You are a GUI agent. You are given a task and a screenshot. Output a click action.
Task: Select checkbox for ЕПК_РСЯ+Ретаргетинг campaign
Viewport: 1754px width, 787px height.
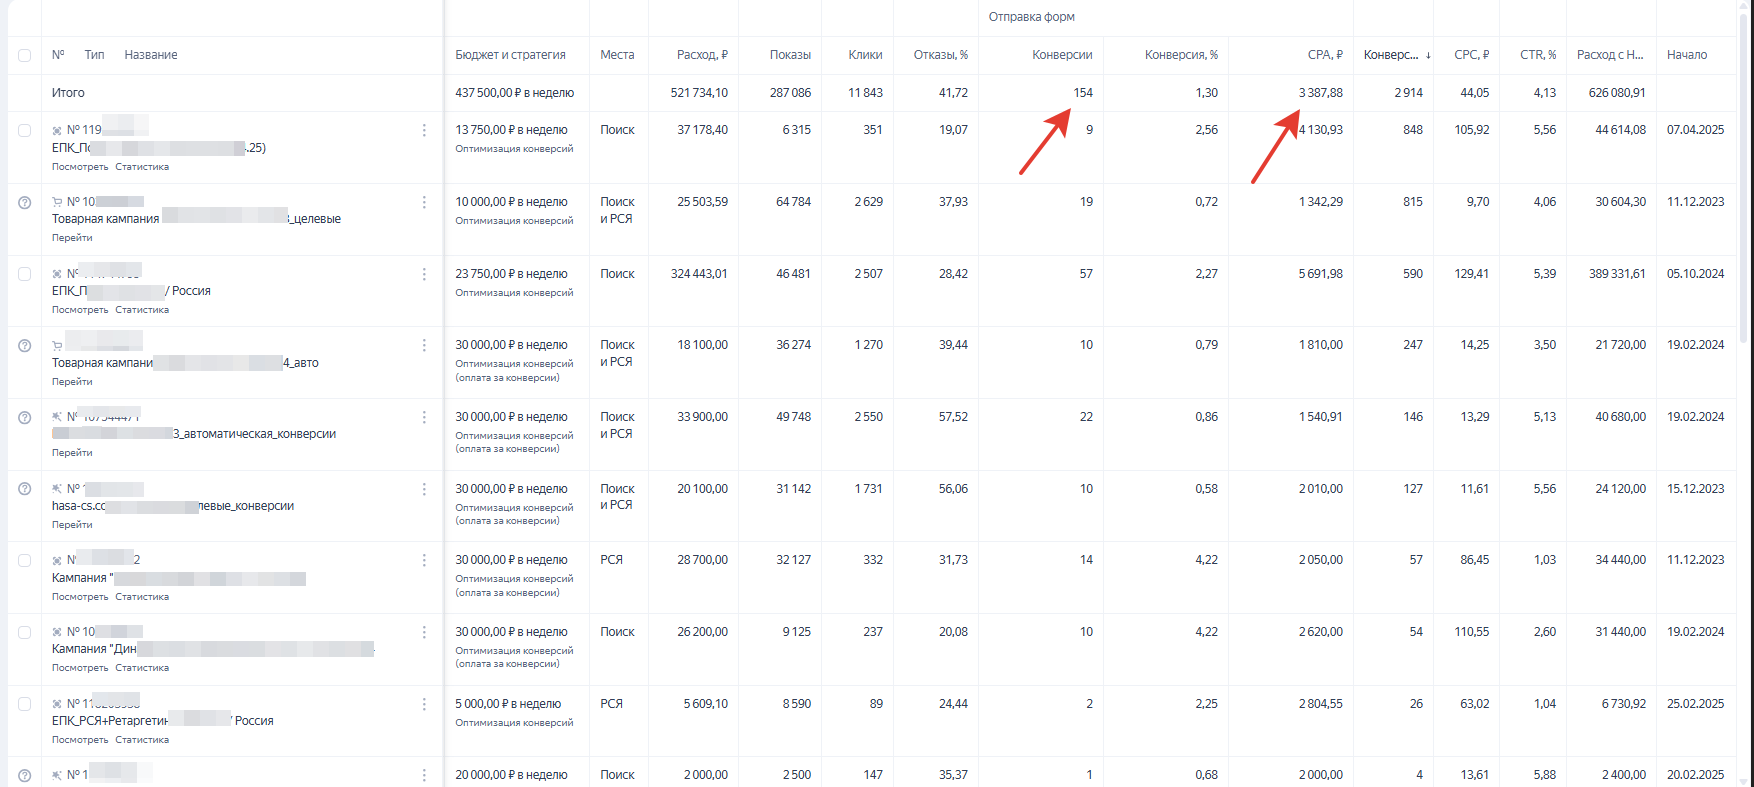pos(25,704)
